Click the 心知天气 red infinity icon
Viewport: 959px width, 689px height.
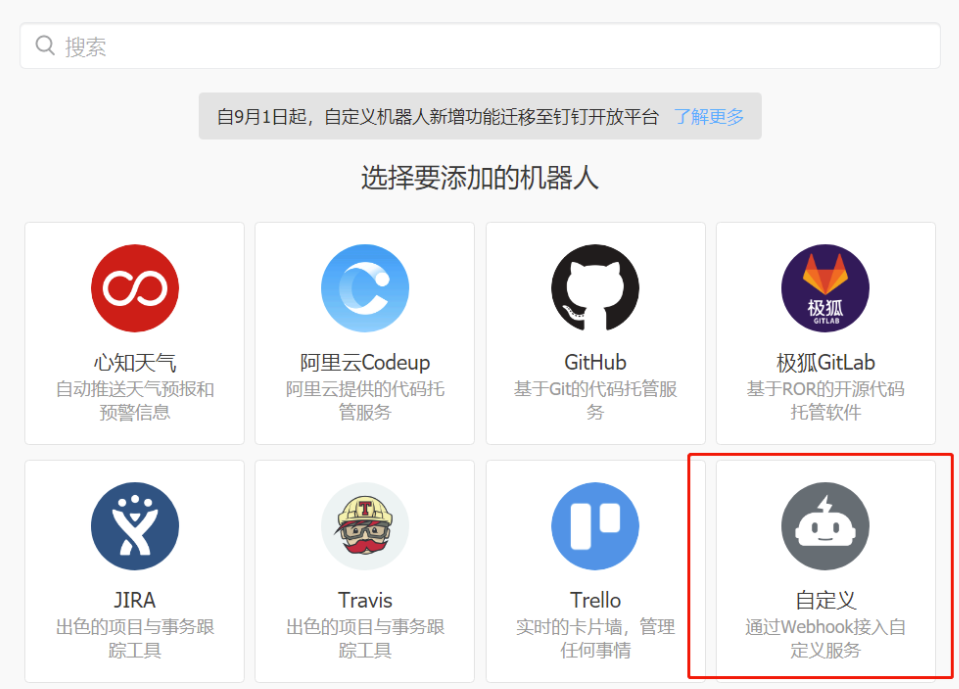tap(135, 288)
